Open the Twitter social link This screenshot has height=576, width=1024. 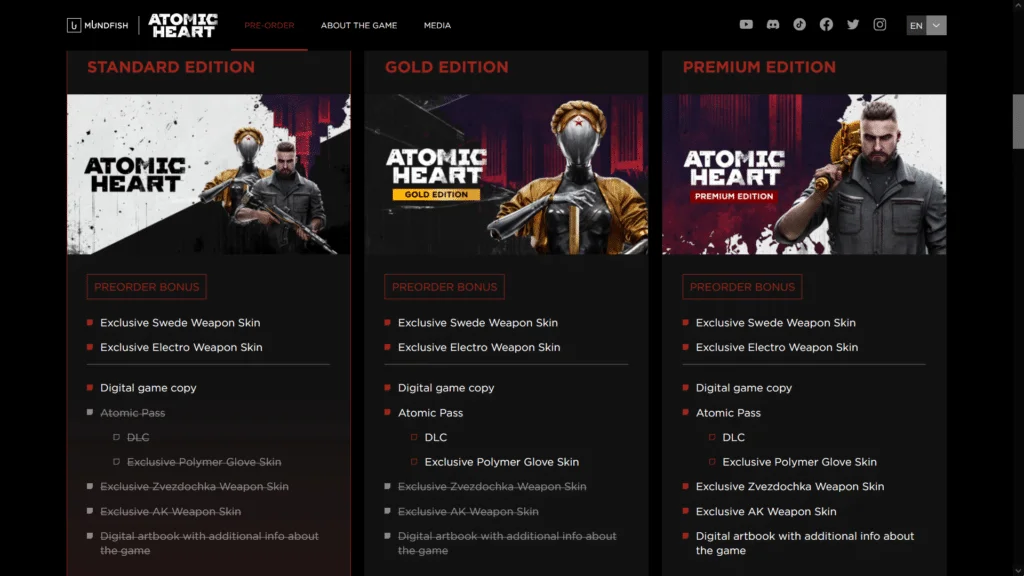pos(853,25)
